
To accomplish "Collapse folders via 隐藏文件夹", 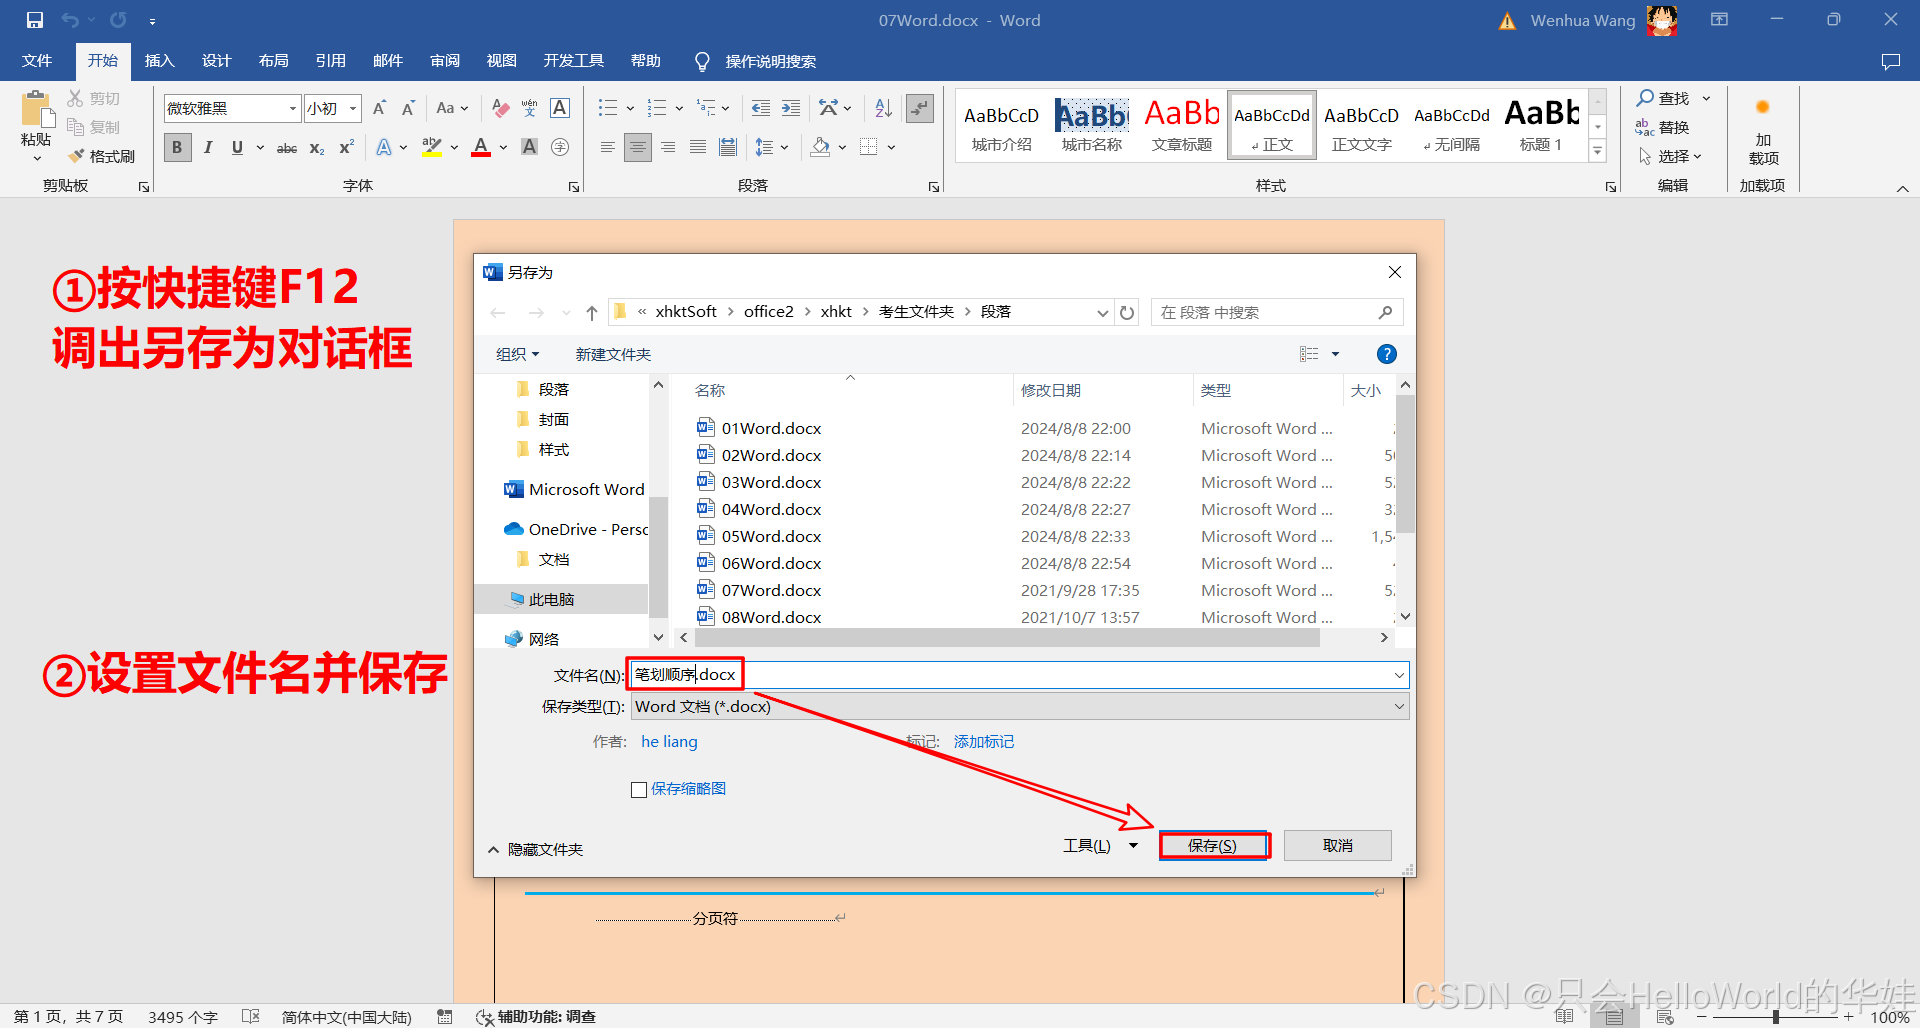I will (536, 849).
